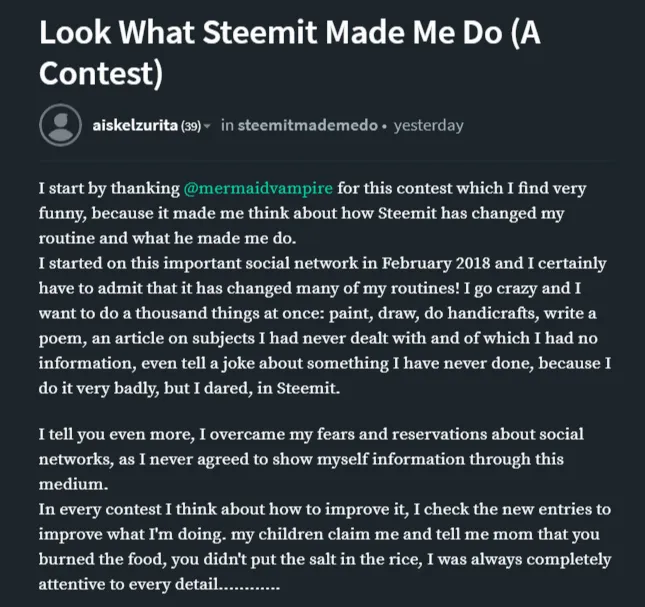This screenshot has height=607, width=645.
Task: Click the final line 'attentive to every detail'
Action: [x=160, y=584]
